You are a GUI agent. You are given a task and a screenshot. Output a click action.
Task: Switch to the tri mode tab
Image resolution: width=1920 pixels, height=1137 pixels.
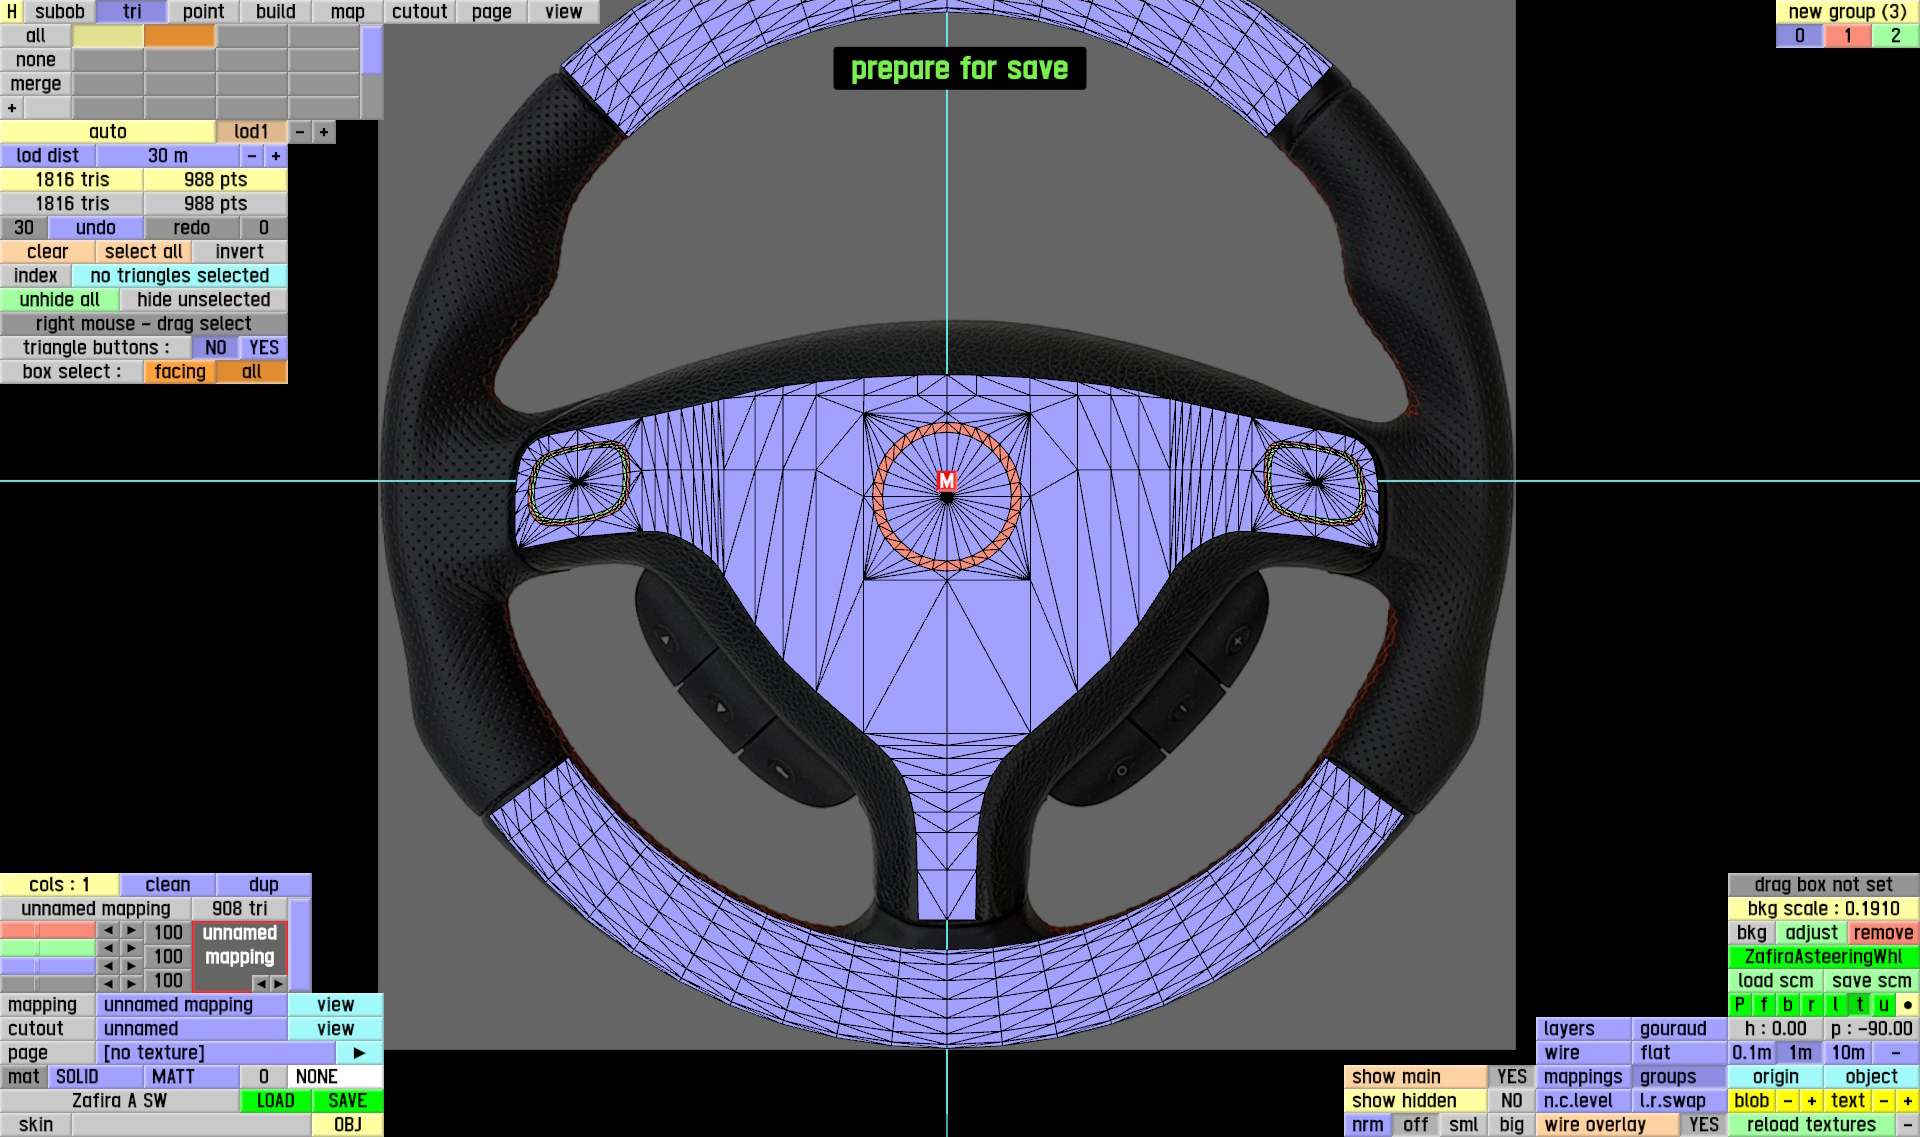click(x=131, y=11)
